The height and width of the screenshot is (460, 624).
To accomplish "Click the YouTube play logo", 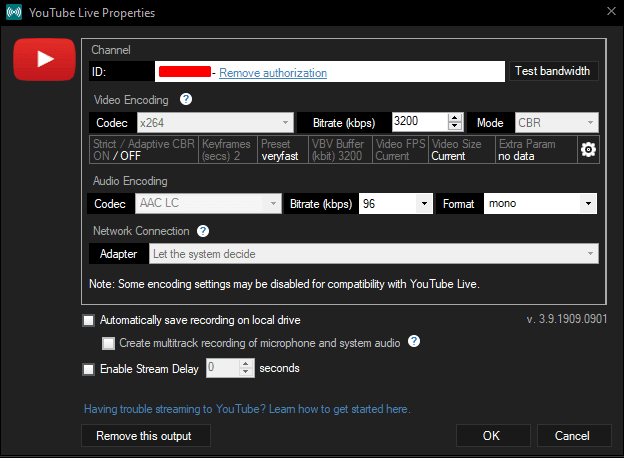I will (44, 59).
